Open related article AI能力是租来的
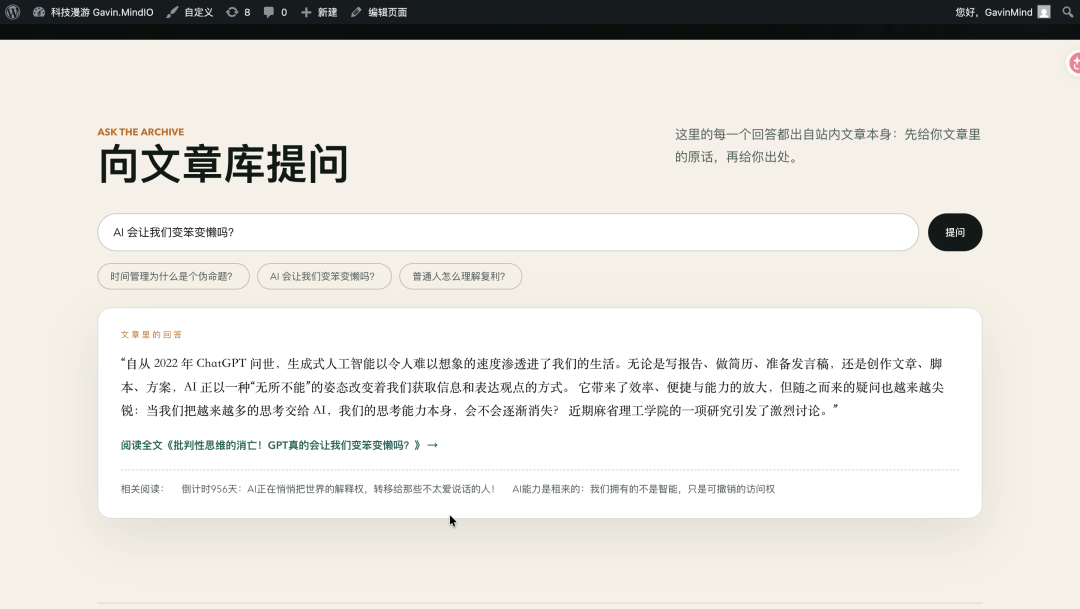This screenshot has width=1080, height=609. (643, 489)
